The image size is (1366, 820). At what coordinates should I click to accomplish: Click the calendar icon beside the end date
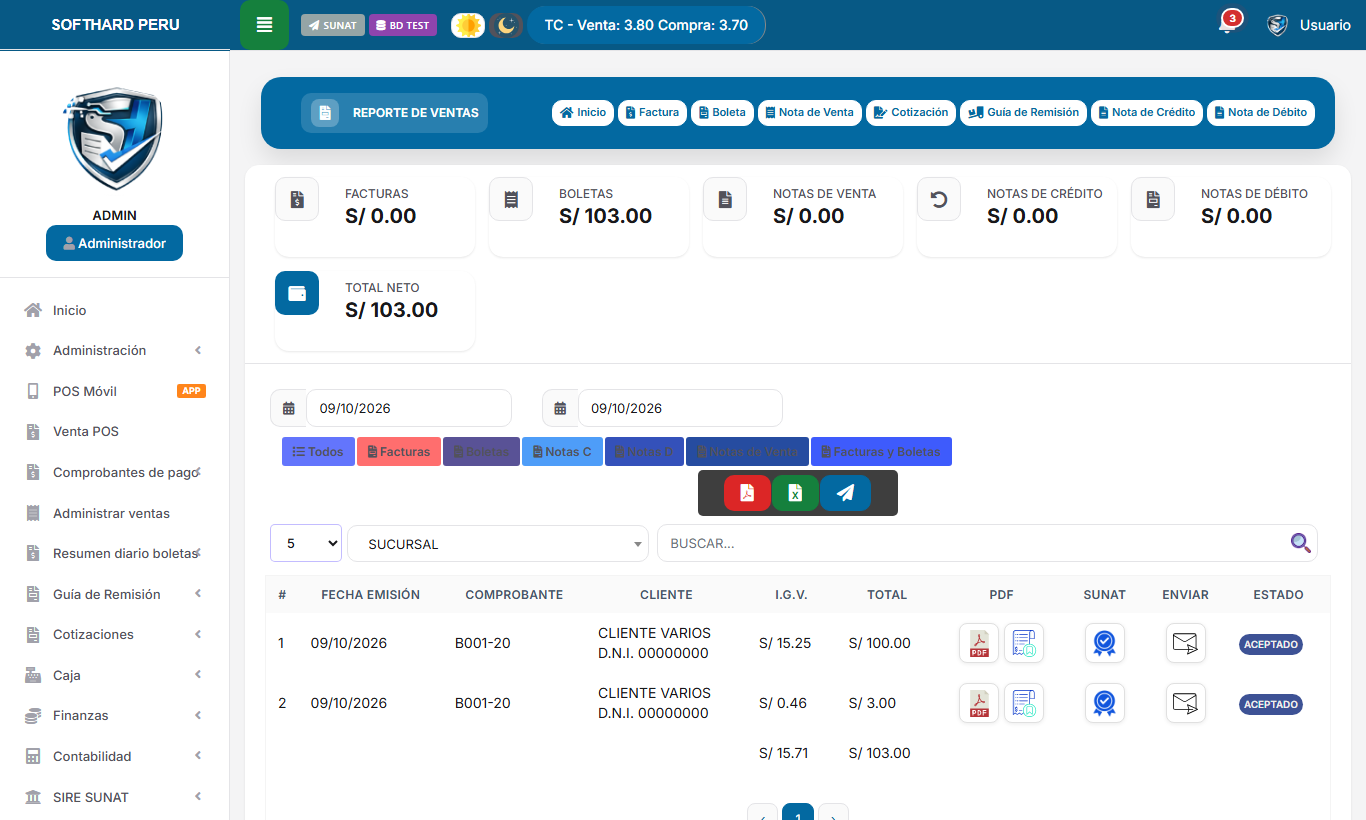(x=561, y=408)
